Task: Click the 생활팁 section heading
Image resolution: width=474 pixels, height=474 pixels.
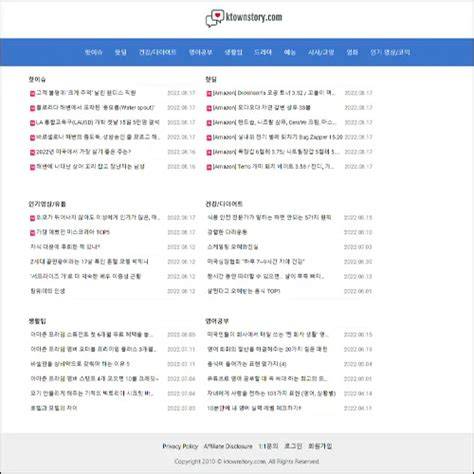Action: (x=37, y=321)
